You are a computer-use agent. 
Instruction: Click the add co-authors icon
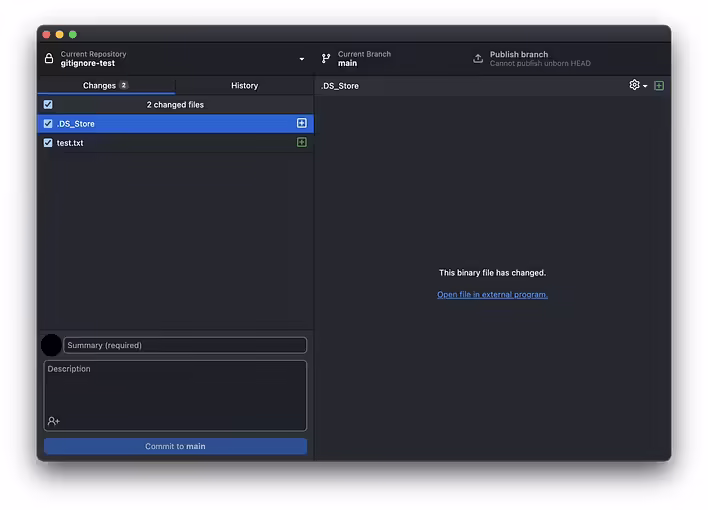click(x=54, y=421)
